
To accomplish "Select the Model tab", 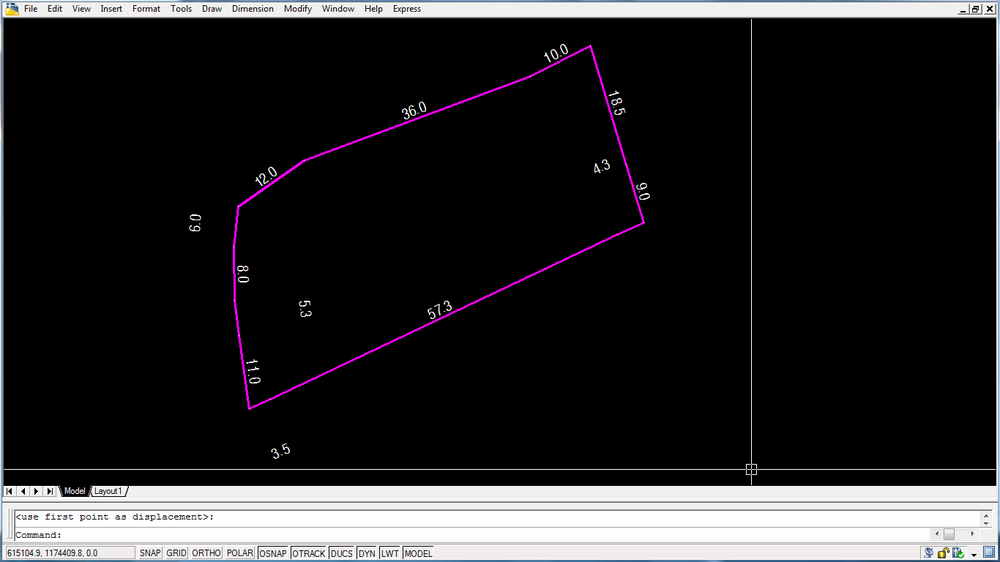I will click(x=74, y=491).
